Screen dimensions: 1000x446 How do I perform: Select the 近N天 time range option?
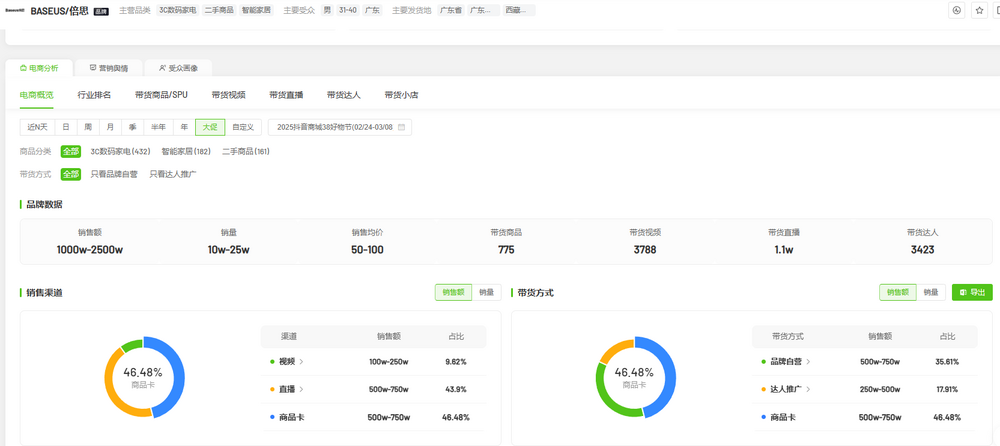click(37, 127)
